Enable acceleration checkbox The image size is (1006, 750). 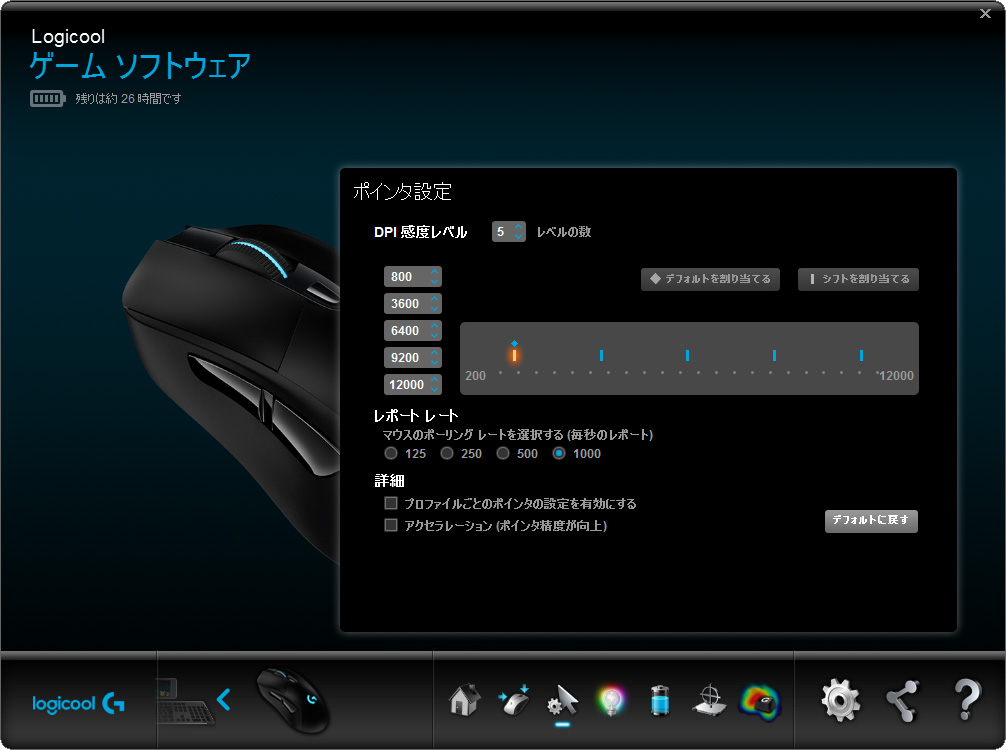pyautogui.click(x=391, y=525)
